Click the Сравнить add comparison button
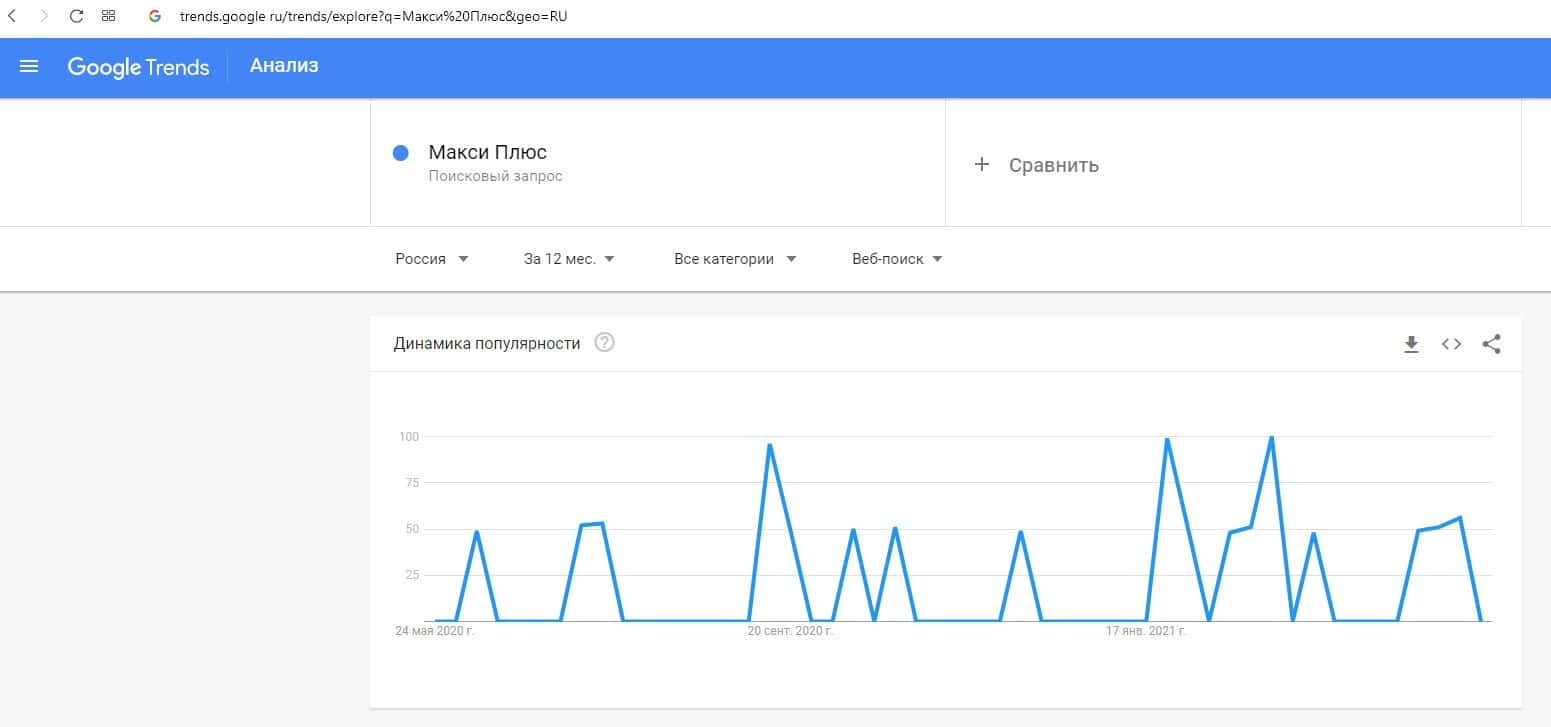This screenshot has height=727, width=1551. coord(1037,165)
